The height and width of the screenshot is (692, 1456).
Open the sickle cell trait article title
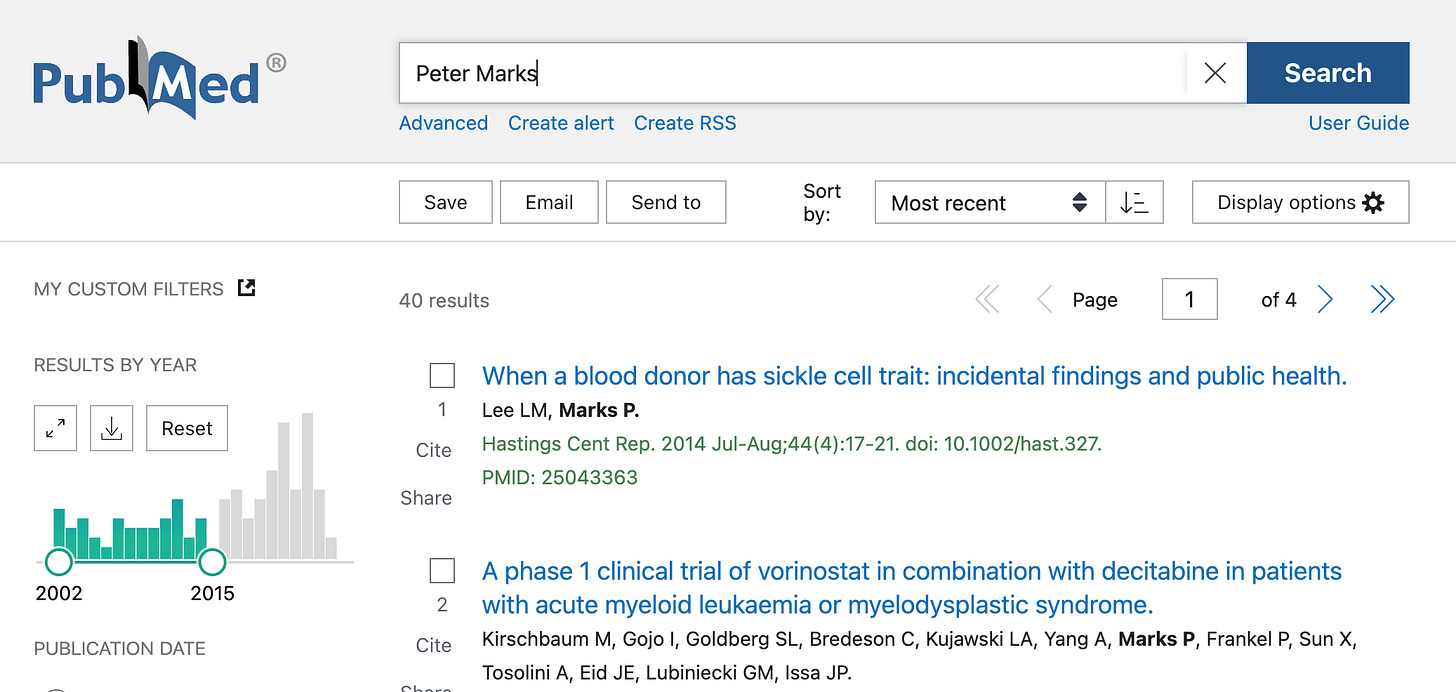[914, 376]
